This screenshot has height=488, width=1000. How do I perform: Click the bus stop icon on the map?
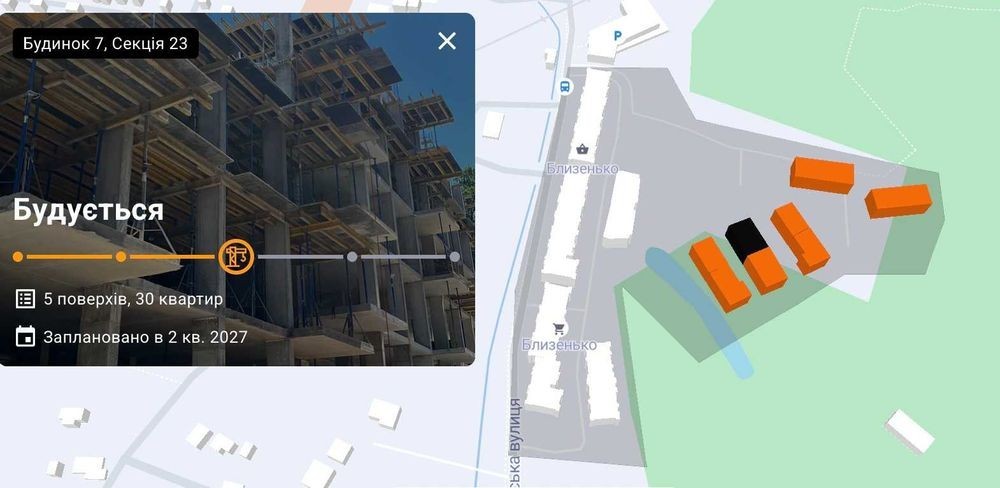[x=565, y=87]
